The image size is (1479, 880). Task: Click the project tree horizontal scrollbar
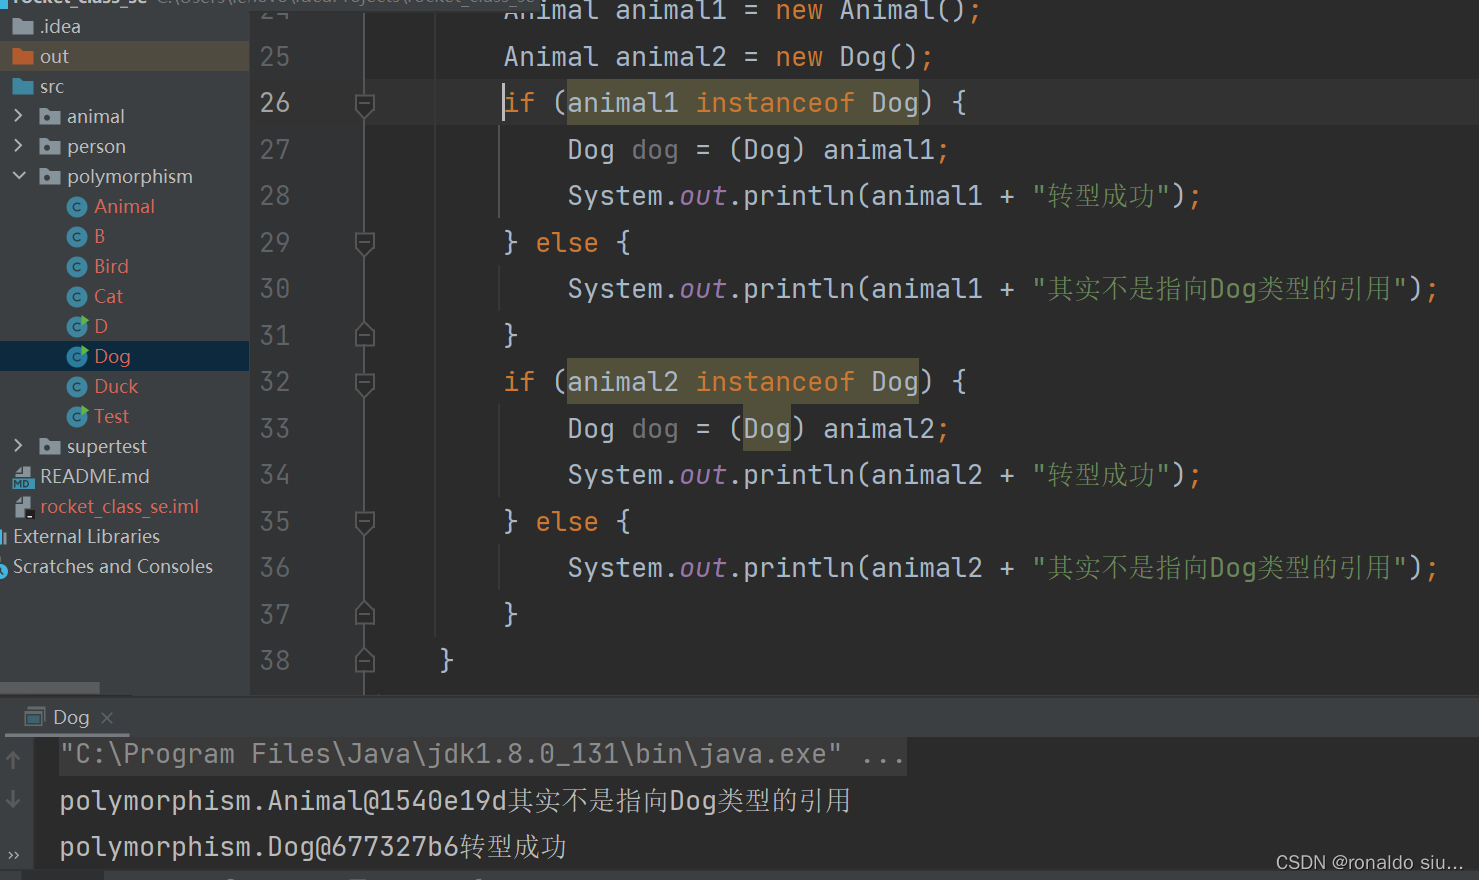[x=50, y=688]
